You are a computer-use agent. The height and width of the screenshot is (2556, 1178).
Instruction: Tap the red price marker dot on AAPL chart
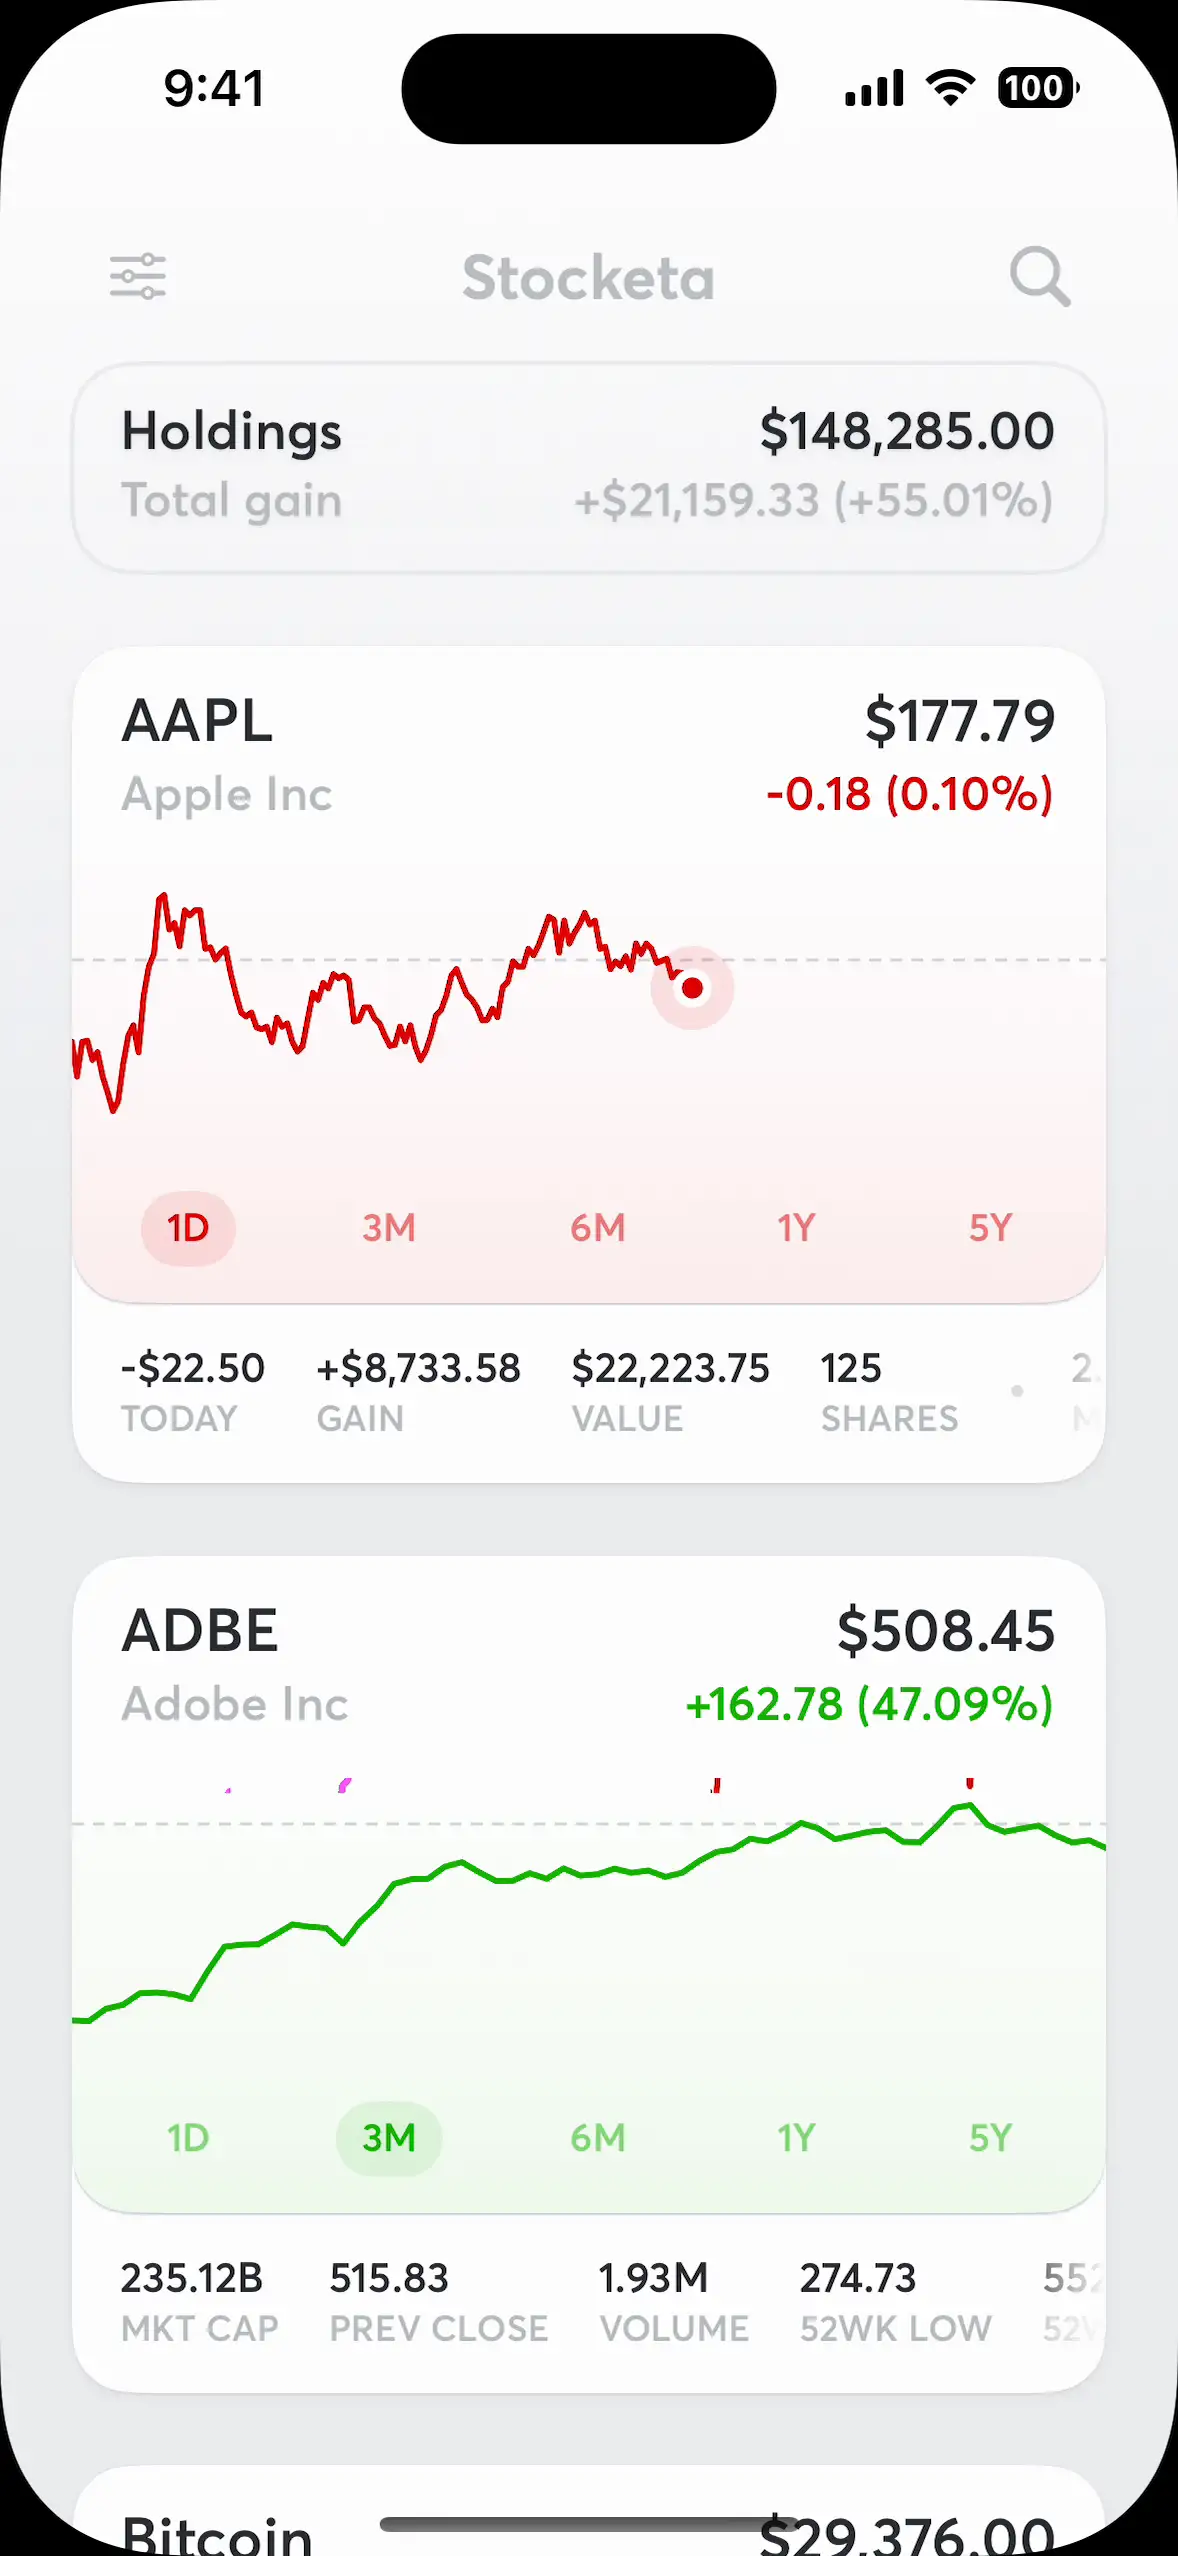692,988
